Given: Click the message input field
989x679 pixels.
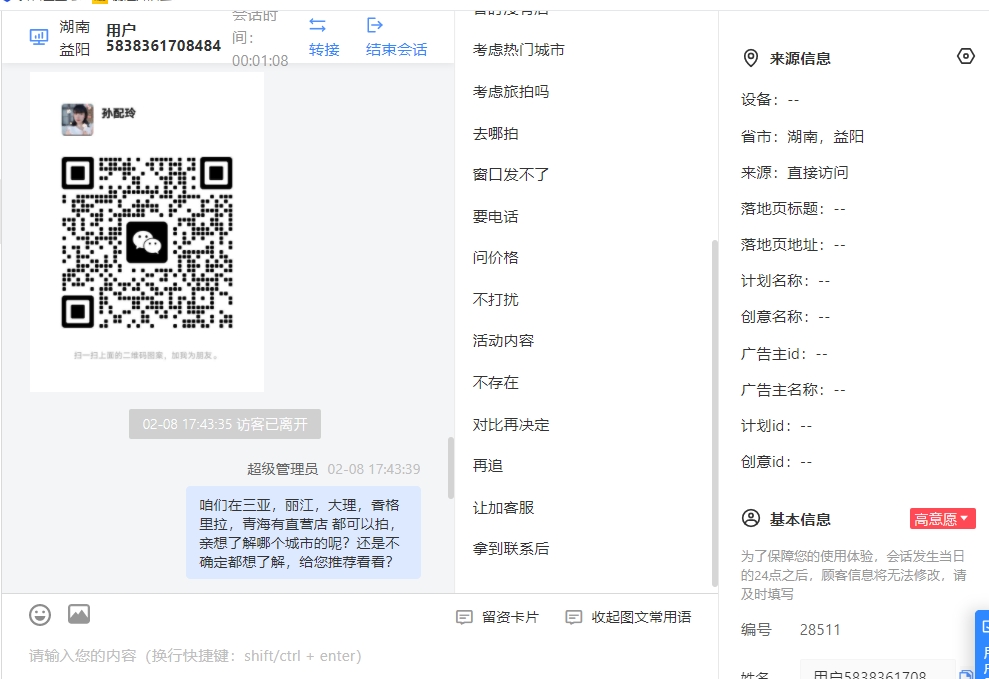Looking at the screenshot, I should tap(360, 656).
